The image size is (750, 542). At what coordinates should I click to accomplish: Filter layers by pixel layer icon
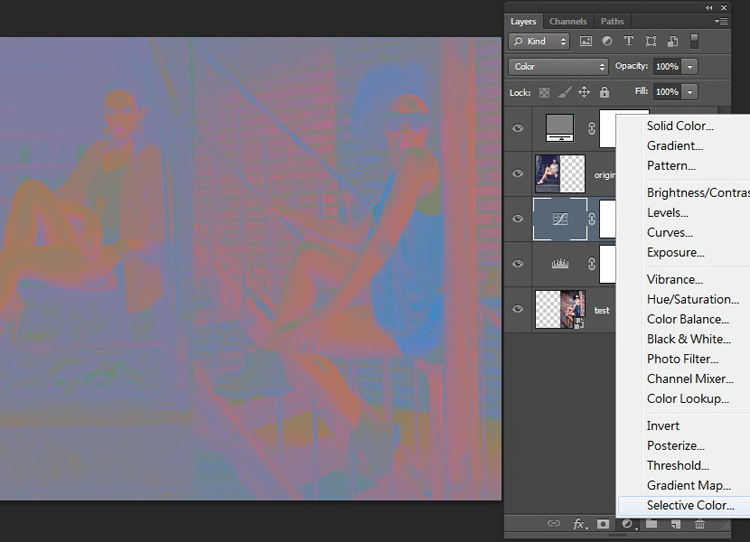pyautogui.click(x=585, y=41)
